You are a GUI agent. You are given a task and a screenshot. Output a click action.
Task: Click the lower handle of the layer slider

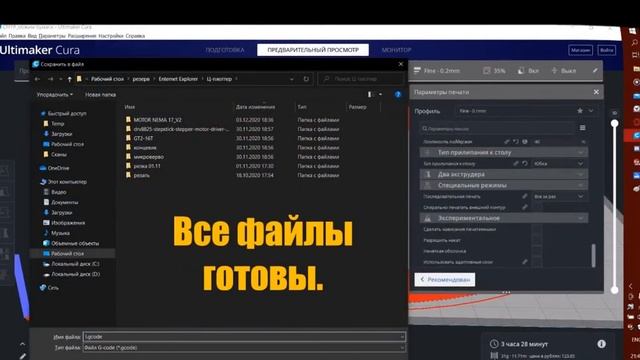[614, 290]
